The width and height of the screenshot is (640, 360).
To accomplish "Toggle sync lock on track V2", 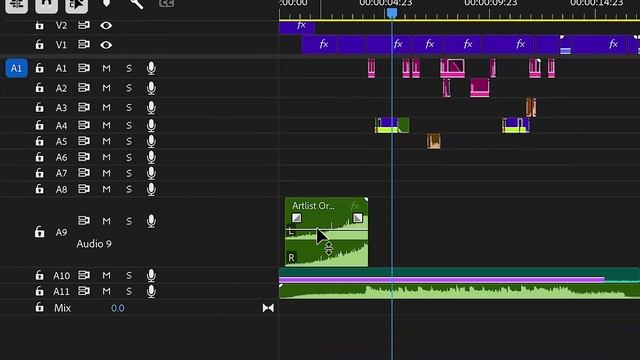I will point(84,25).
